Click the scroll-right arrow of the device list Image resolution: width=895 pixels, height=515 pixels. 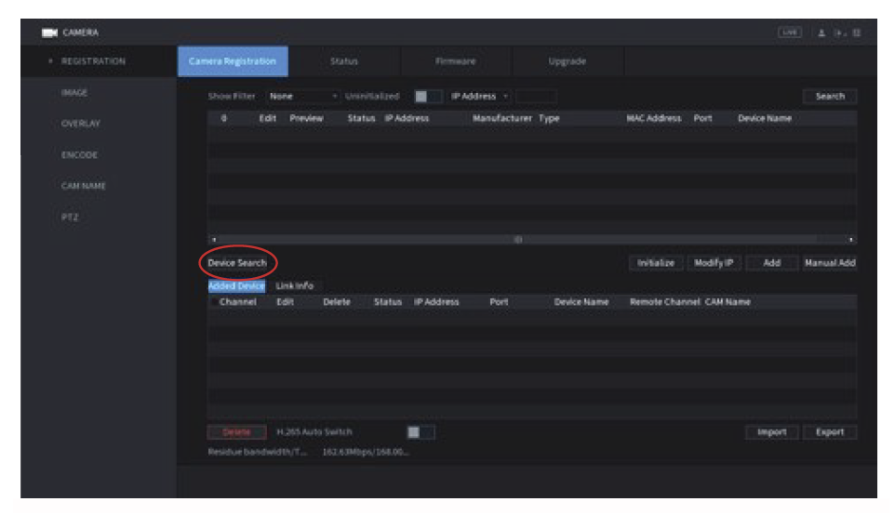coord(851,240)
